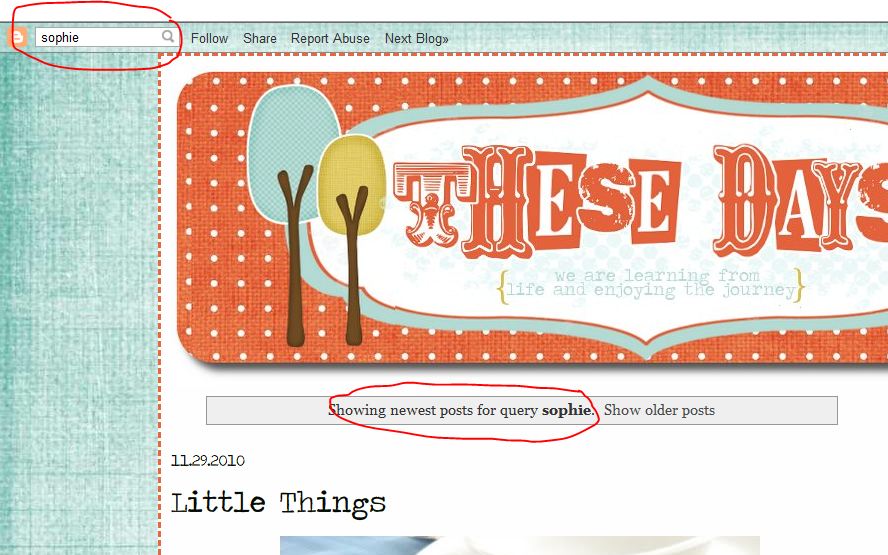The image size is (888, 555).
Task: Open the Little Things post title
Action: 278,502
